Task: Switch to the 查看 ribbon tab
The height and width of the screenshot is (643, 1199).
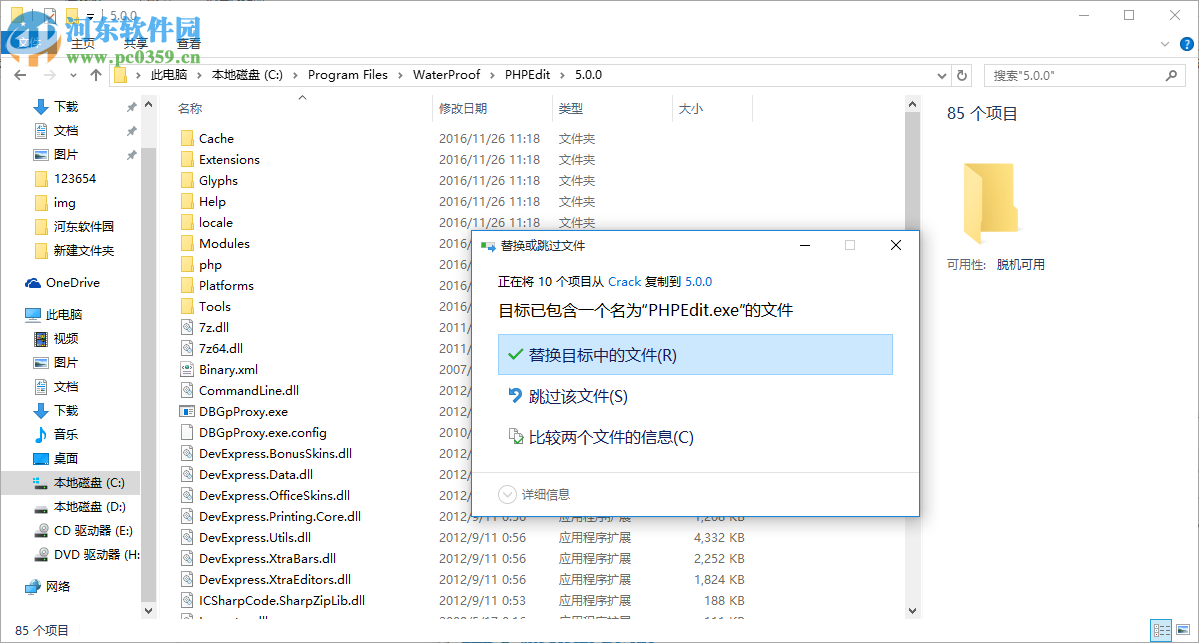Action: point(188,42)
